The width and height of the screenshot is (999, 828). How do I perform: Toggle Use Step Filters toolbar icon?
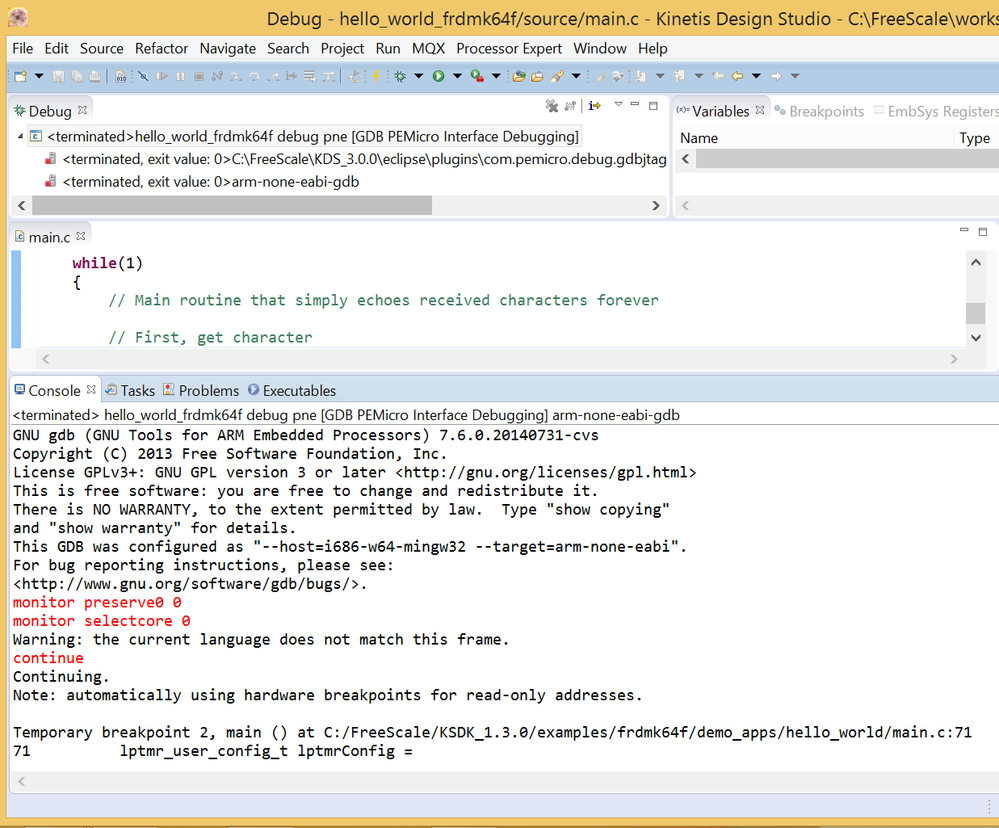pyautogui.click(x=328, y=76)
